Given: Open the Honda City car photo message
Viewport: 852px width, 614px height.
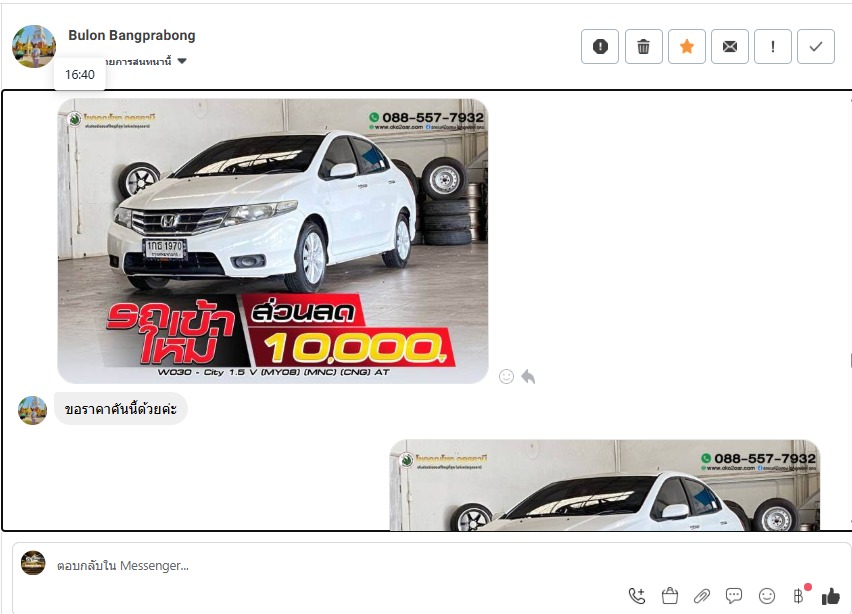Looking at the screenshot, I should click(x=272, y=240).
